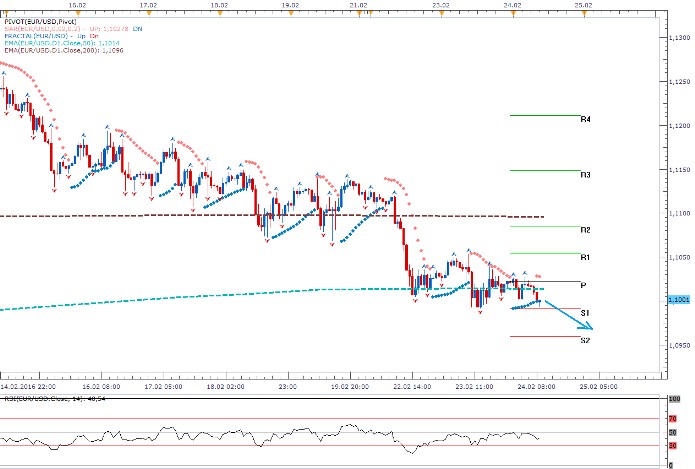
Task: Select the P pivot level label
Action: [x=583, y=285]
